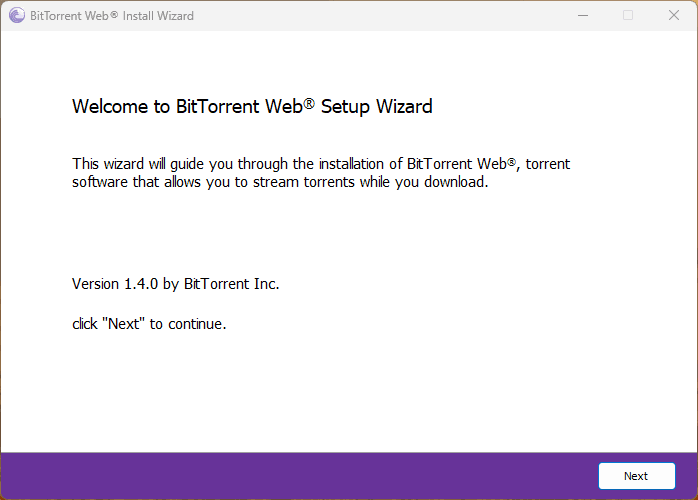Screen dimensions: 698x500
Task: Click the 'Version 1.4.0 by BitTorrent Inc.' text
Action: (x=175, y=284)
